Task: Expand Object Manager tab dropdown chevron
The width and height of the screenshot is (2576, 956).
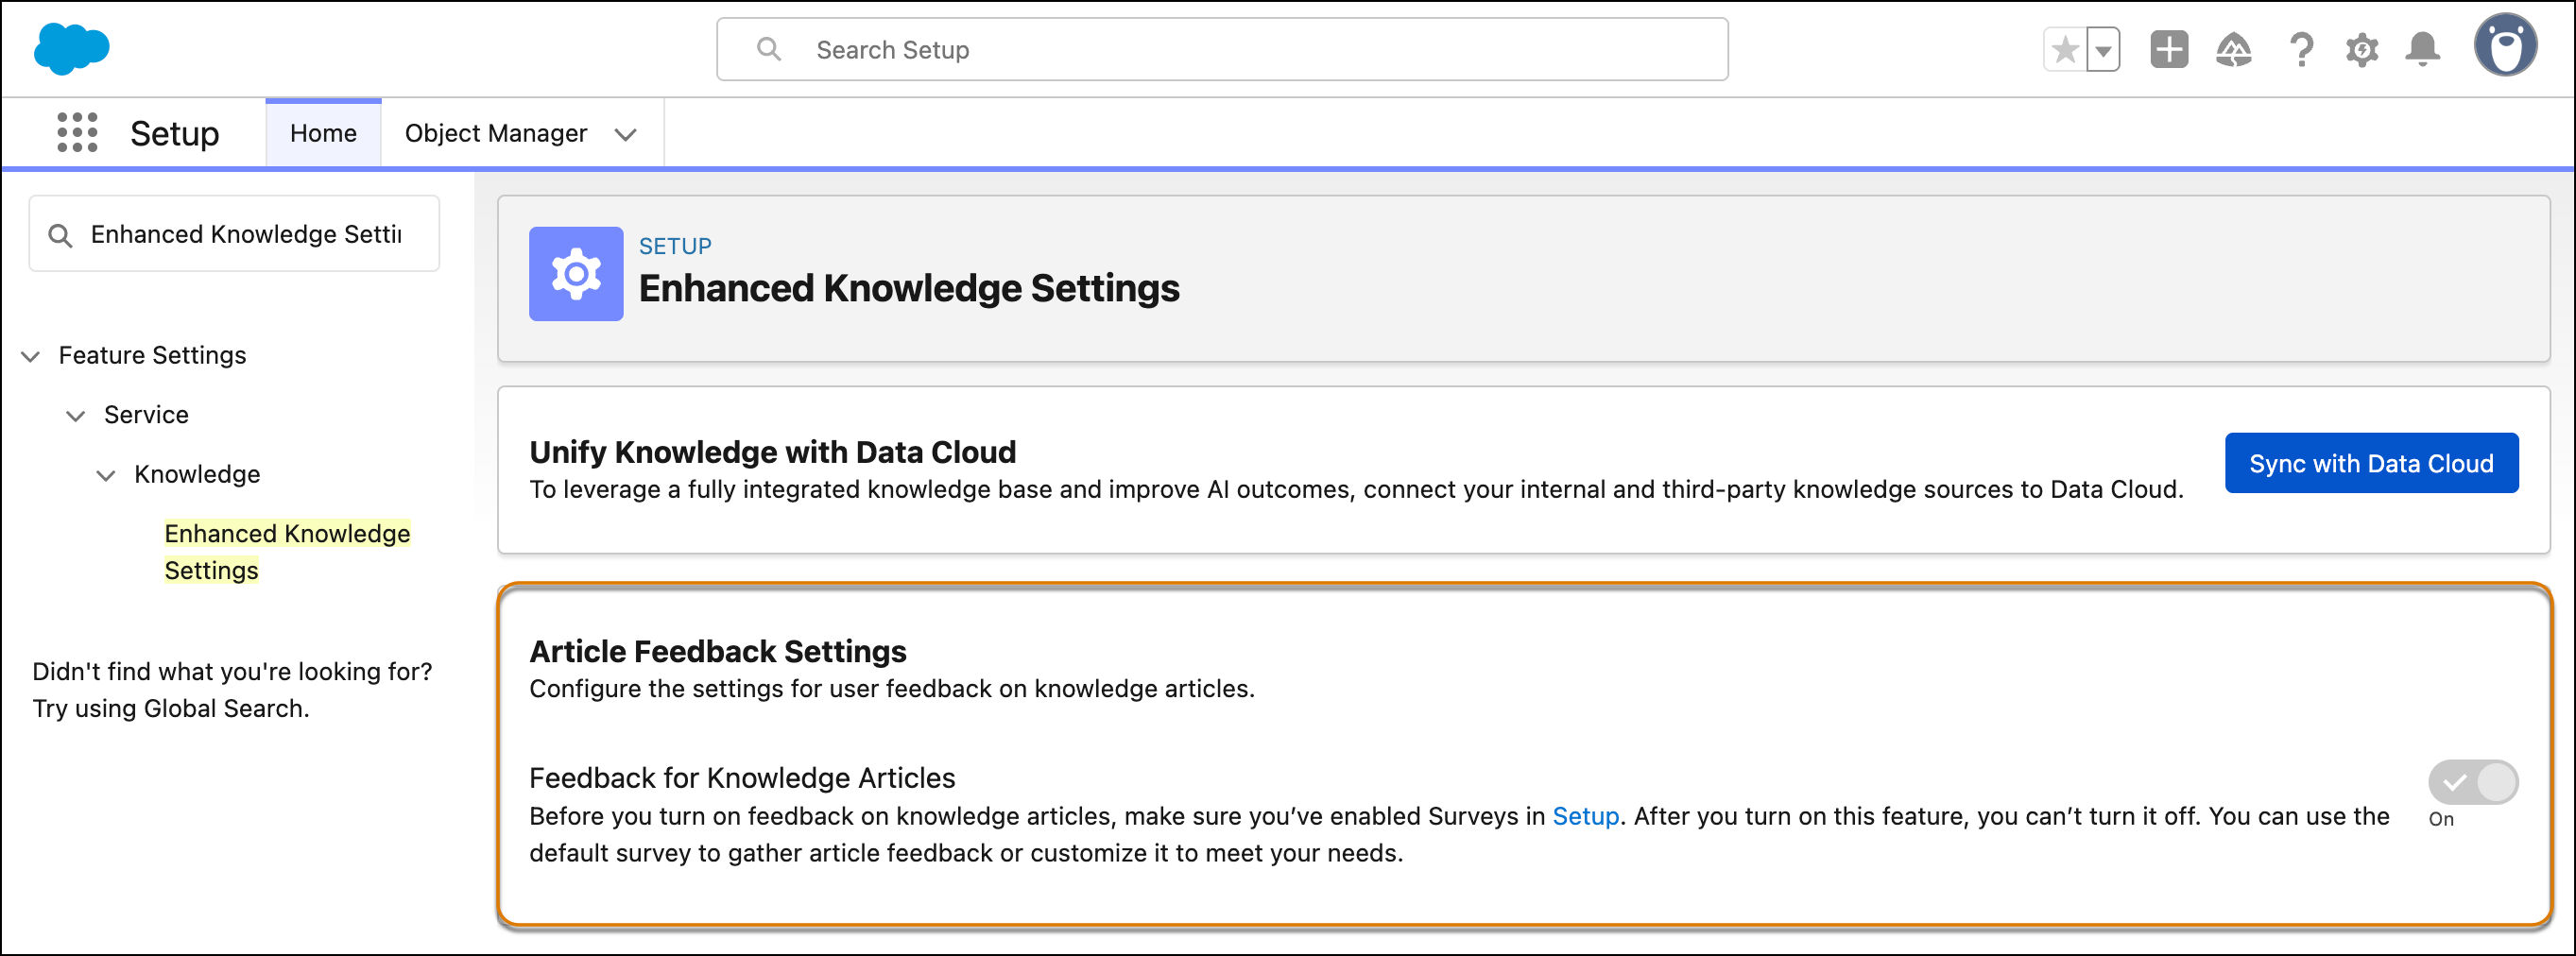Action: pos(626,134)
